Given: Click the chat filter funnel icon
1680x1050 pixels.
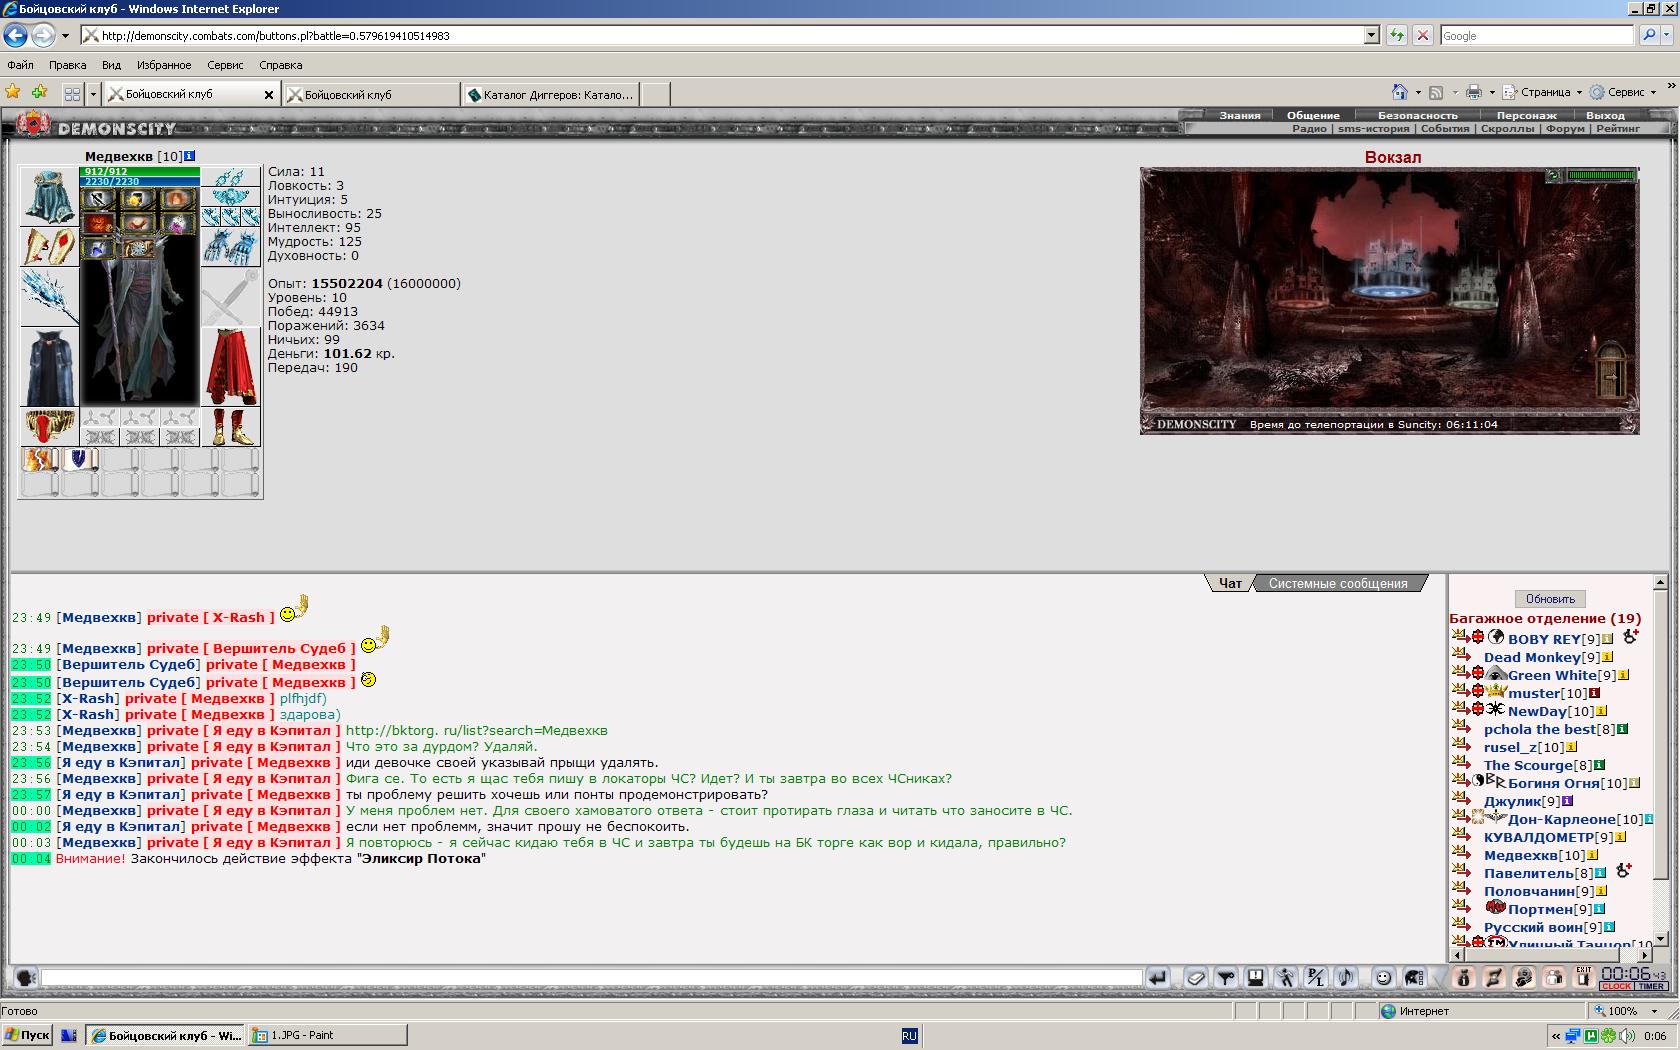Looking at the screenshot, I should (1226, 977).
